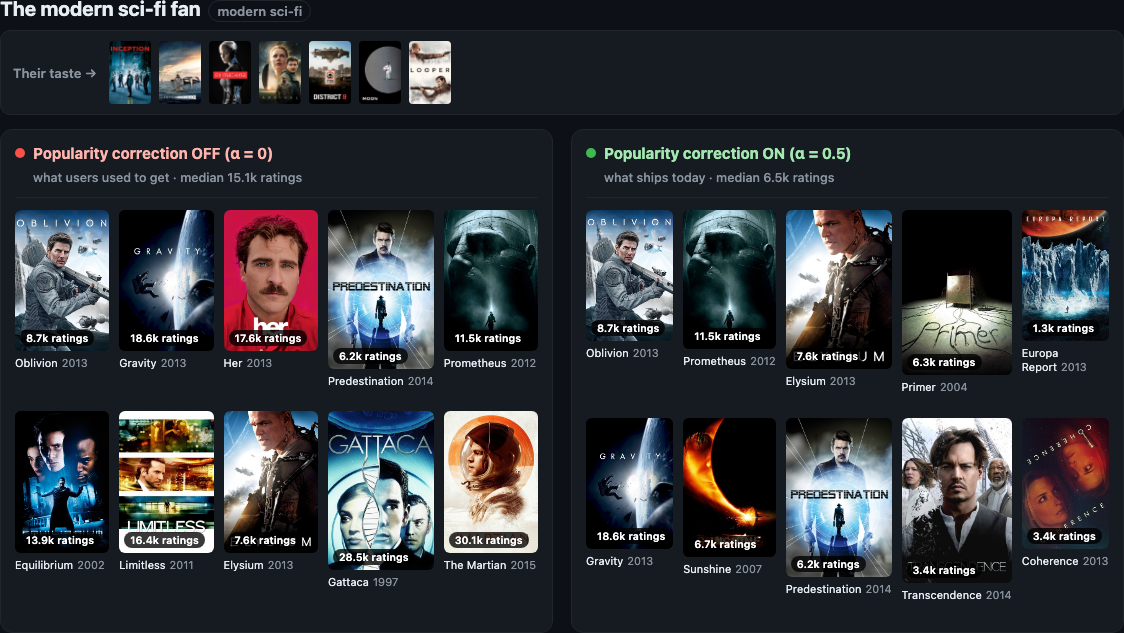Open the Gattaca movie poster
The image size is (1124, 633).
coord(381,490)
